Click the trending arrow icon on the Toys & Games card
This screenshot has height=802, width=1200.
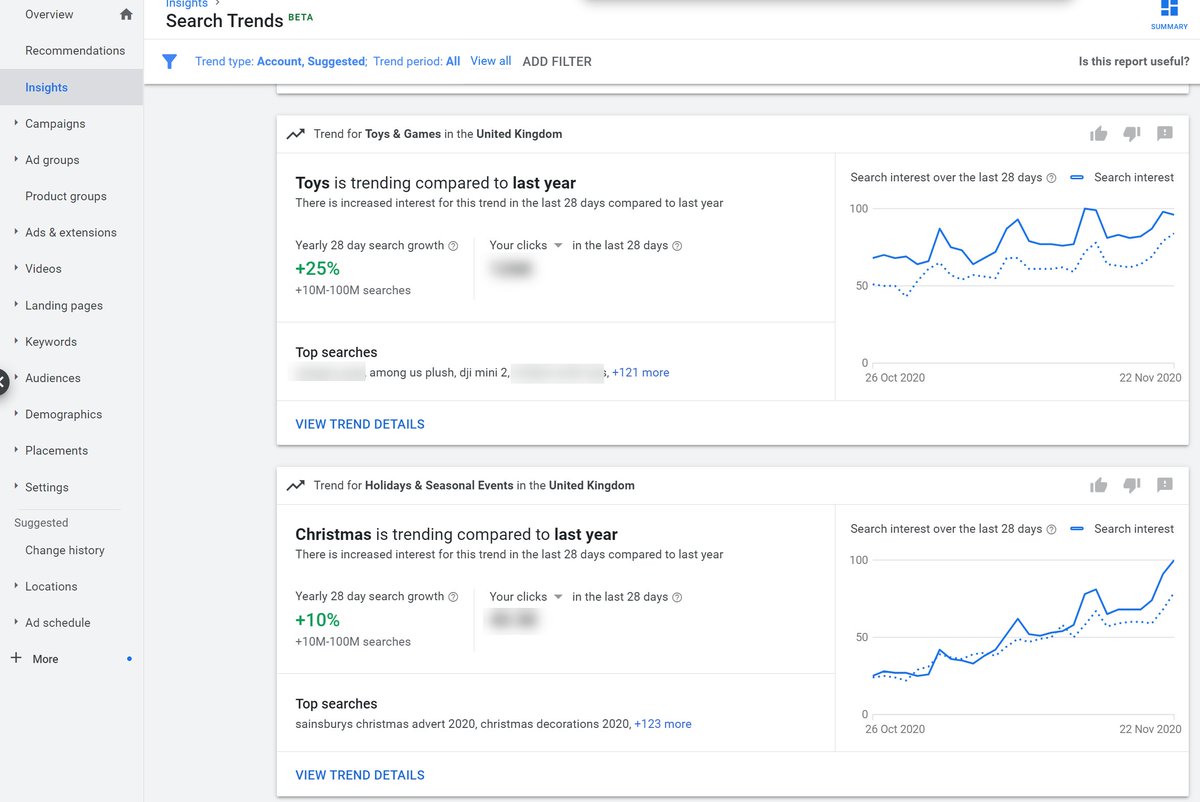(295, 134)
